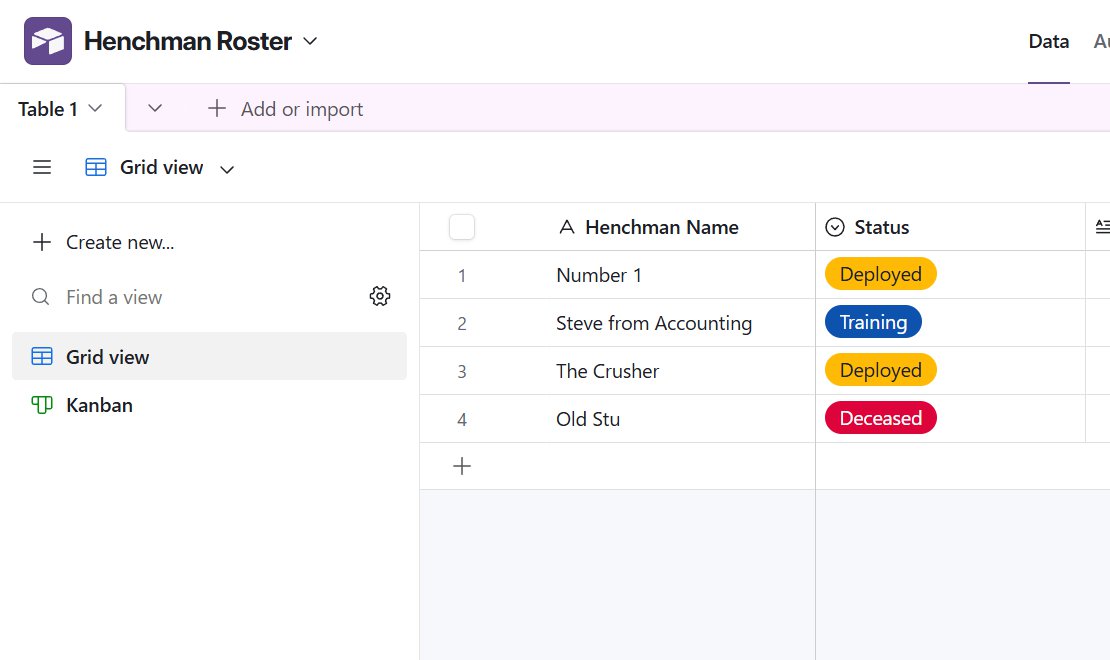Toggle the views sidebar hamburger icon
The width and height of the screenshot is (1110, 660).
click(x=42, y=168)
